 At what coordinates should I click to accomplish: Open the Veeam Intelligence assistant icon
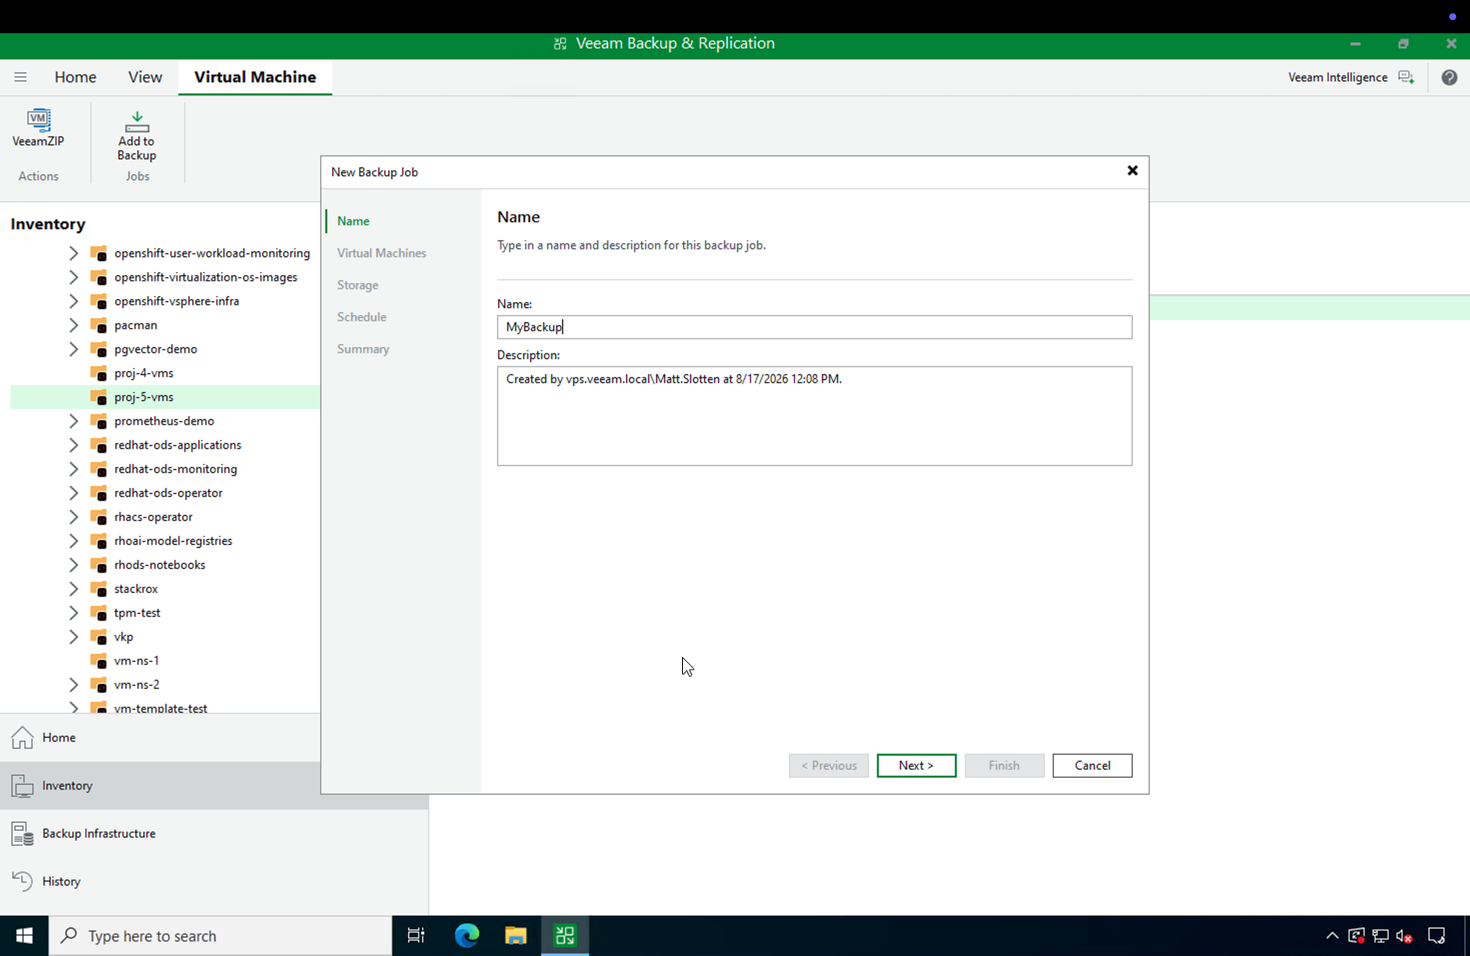click(x=1406, y=77)
